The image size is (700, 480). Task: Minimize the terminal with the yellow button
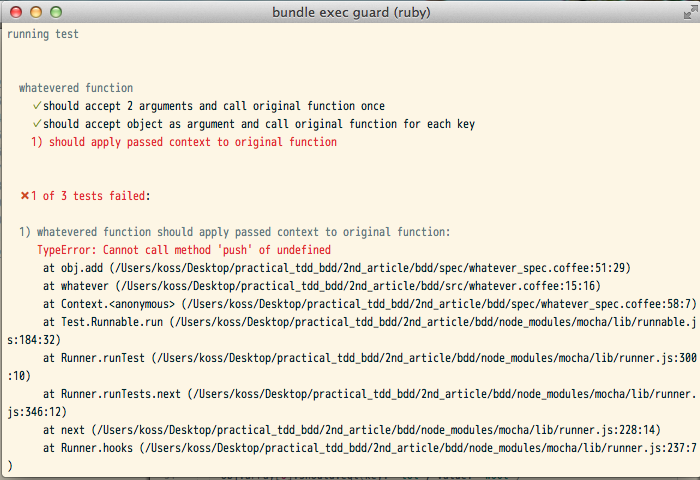point(36,12)
